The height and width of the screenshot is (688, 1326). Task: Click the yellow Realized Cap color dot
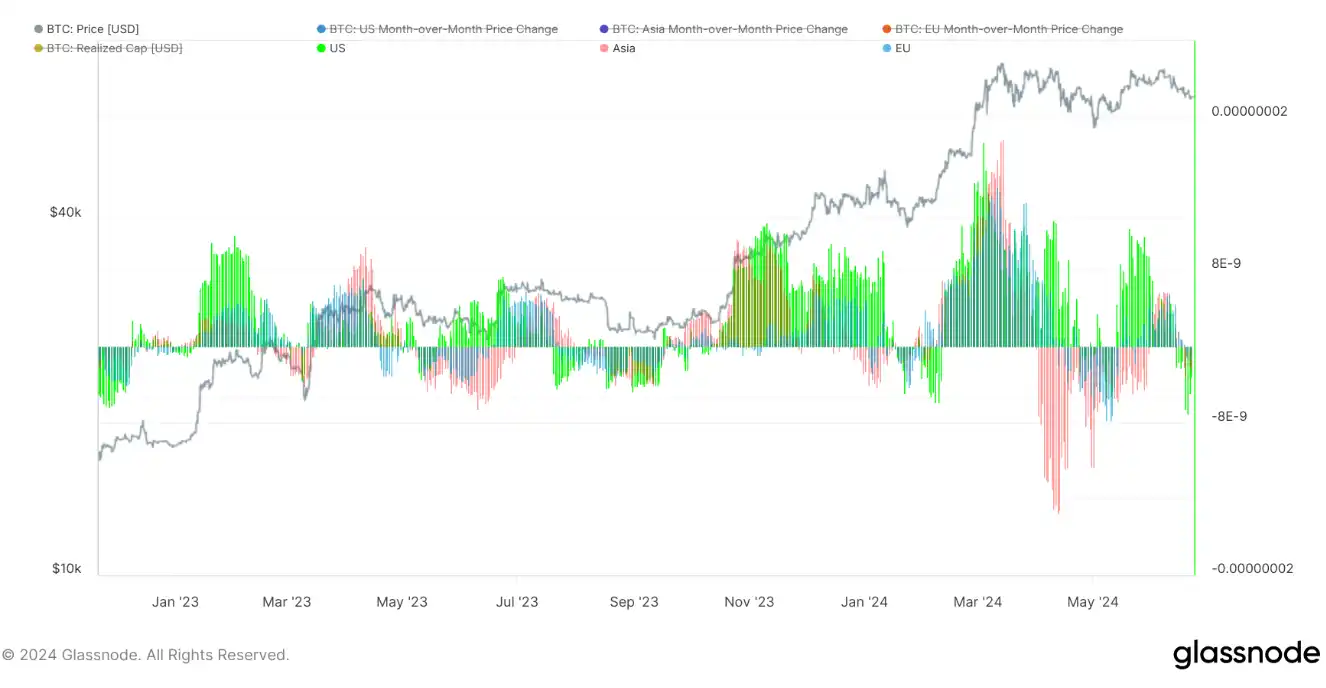point(38,48)
